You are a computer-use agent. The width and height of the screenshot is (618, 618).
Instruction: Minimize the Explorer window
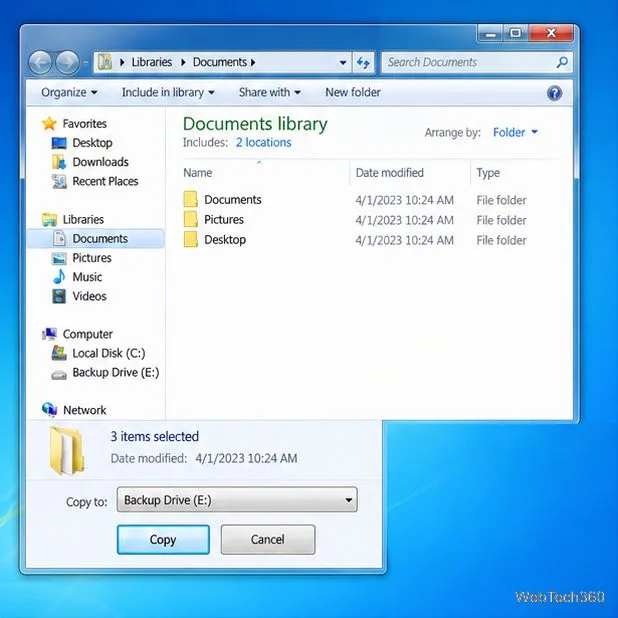coord(490,34)
